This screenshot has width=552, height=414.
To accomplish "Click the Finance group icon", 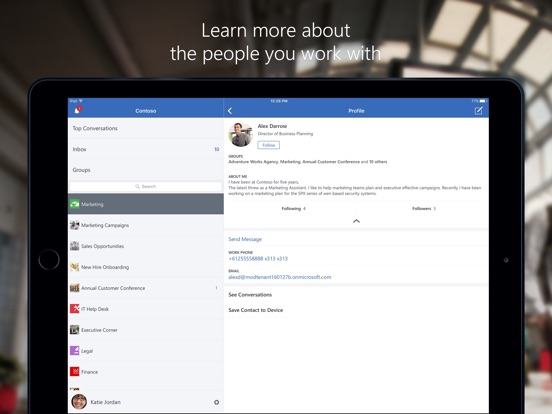I will click(x=75, y=372).
